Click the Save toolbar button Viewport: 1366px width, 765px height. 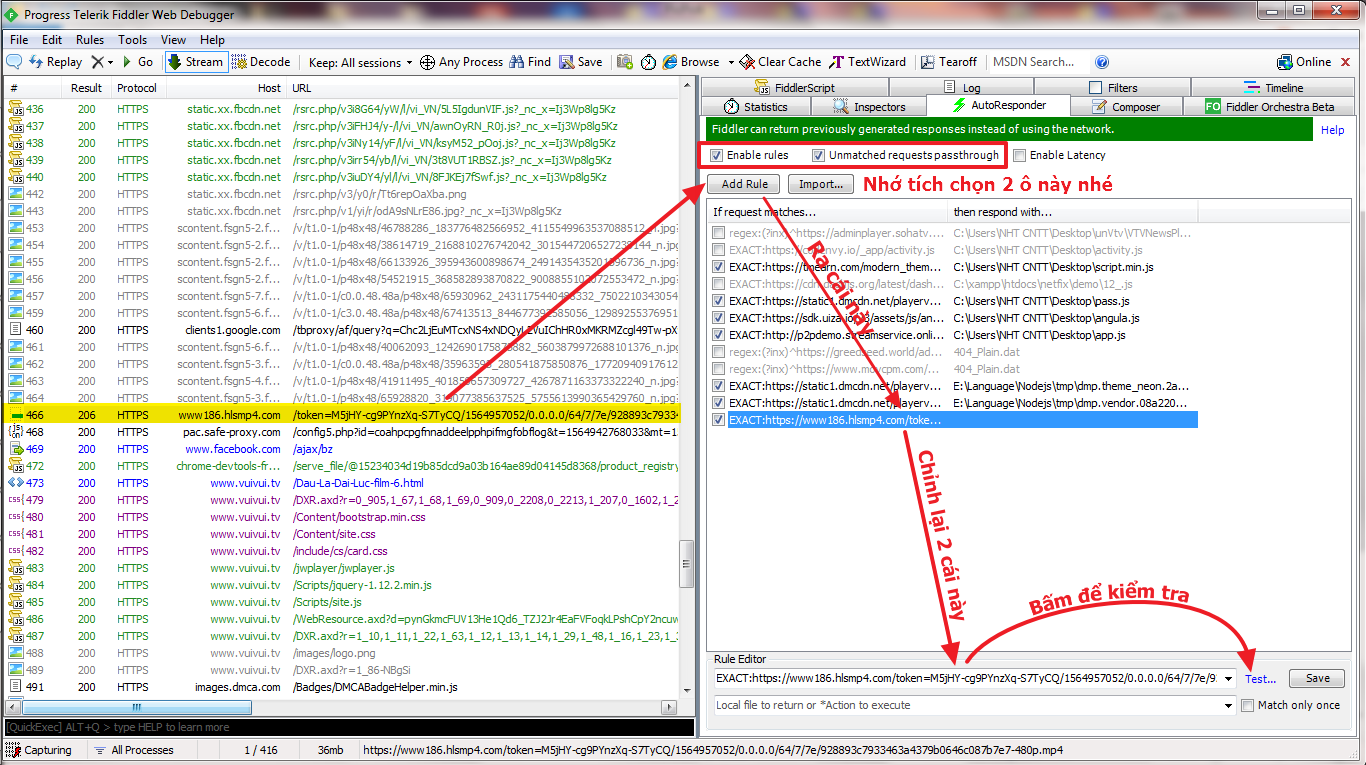click(581, 62)
